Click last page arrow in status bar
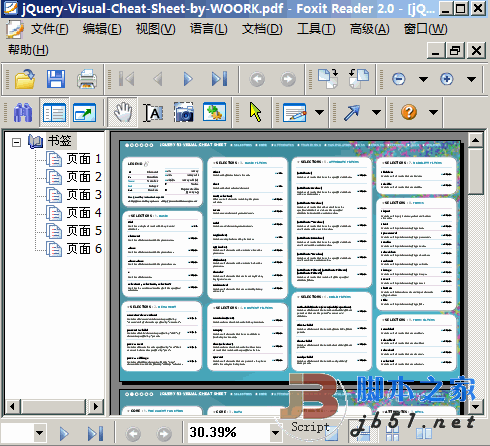This screenshot has width=490, height=446. (95, 433)
